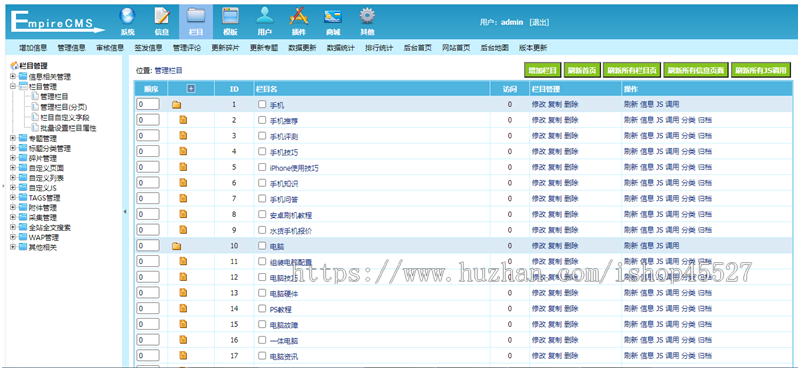Check the 手机推荐 checkbox
Screen dimensions: 800x370
click(x=262, y=120)
